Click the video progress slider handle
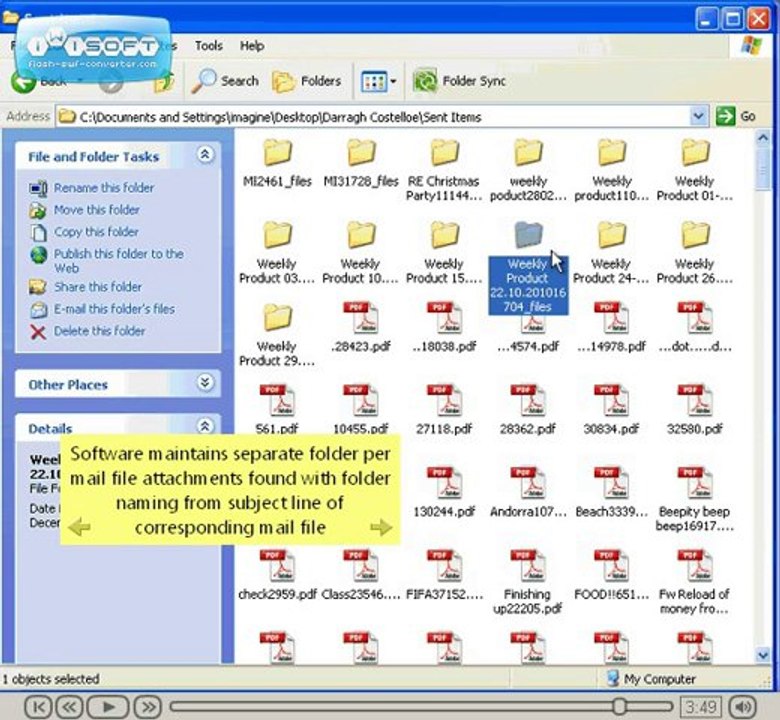Image resolution: width=780 pixels, height=720 pixels. (x=619, y=706)
